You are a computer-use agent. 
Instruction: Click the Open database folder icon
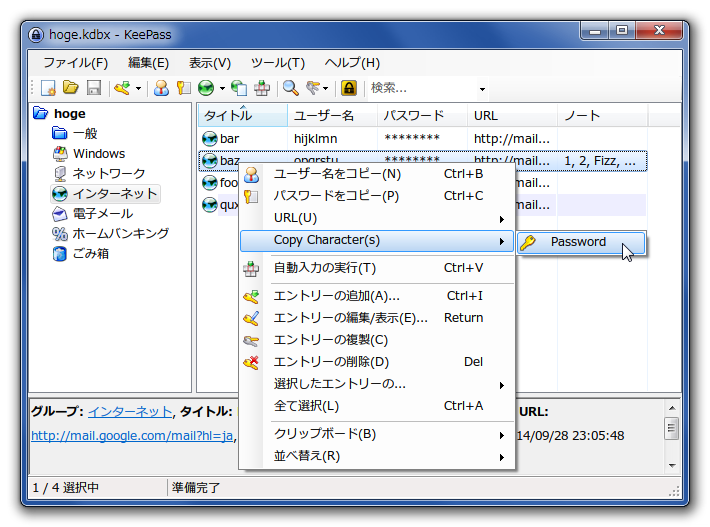pos(71,87)
